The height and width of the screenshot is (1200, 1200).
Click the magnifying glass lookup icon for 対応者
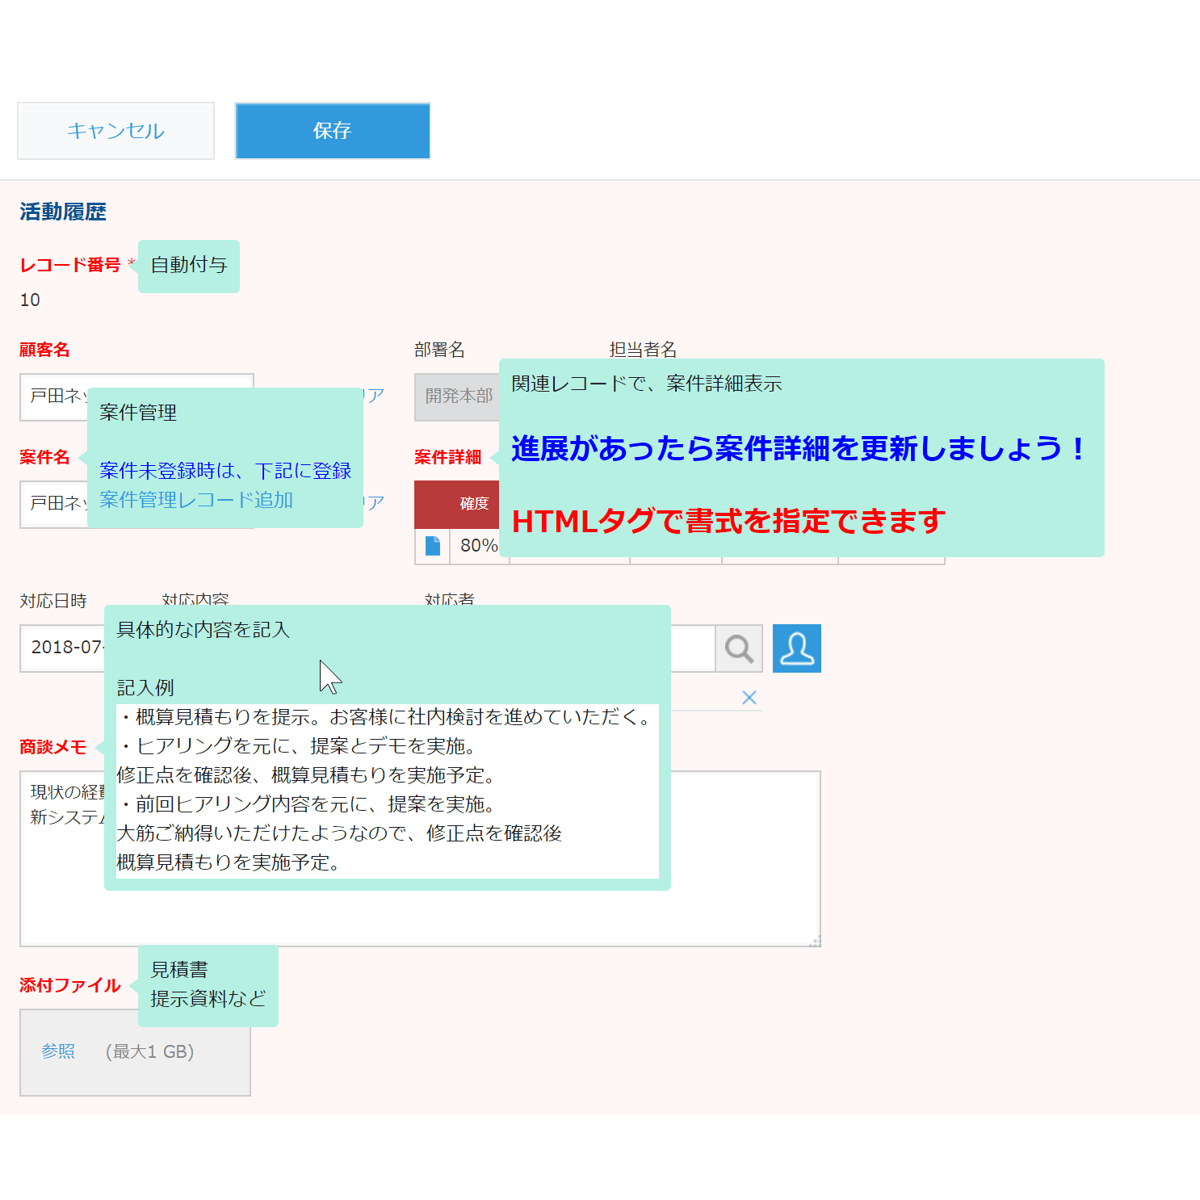(739, 648)
